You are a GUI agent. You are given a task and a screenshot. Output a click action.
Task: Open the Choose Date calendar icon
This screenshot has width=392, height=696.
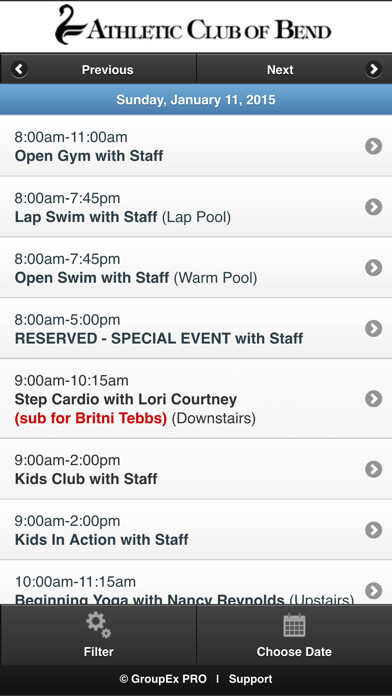click(294, 625)
